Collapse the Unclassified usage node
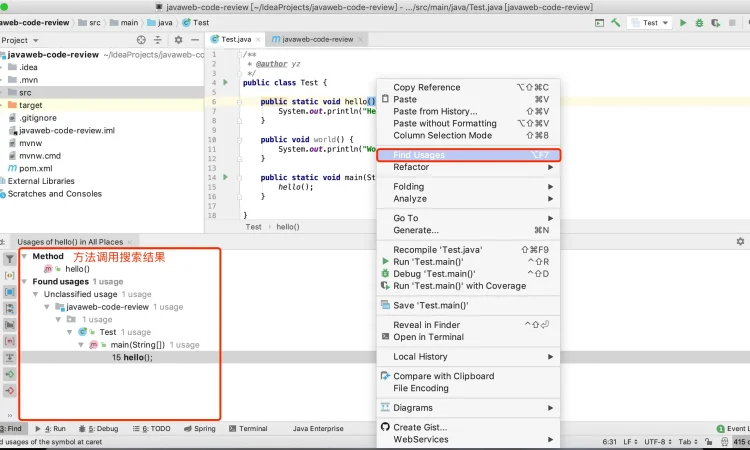The height and width of the screenshot is (450, 750). (35, 294)
